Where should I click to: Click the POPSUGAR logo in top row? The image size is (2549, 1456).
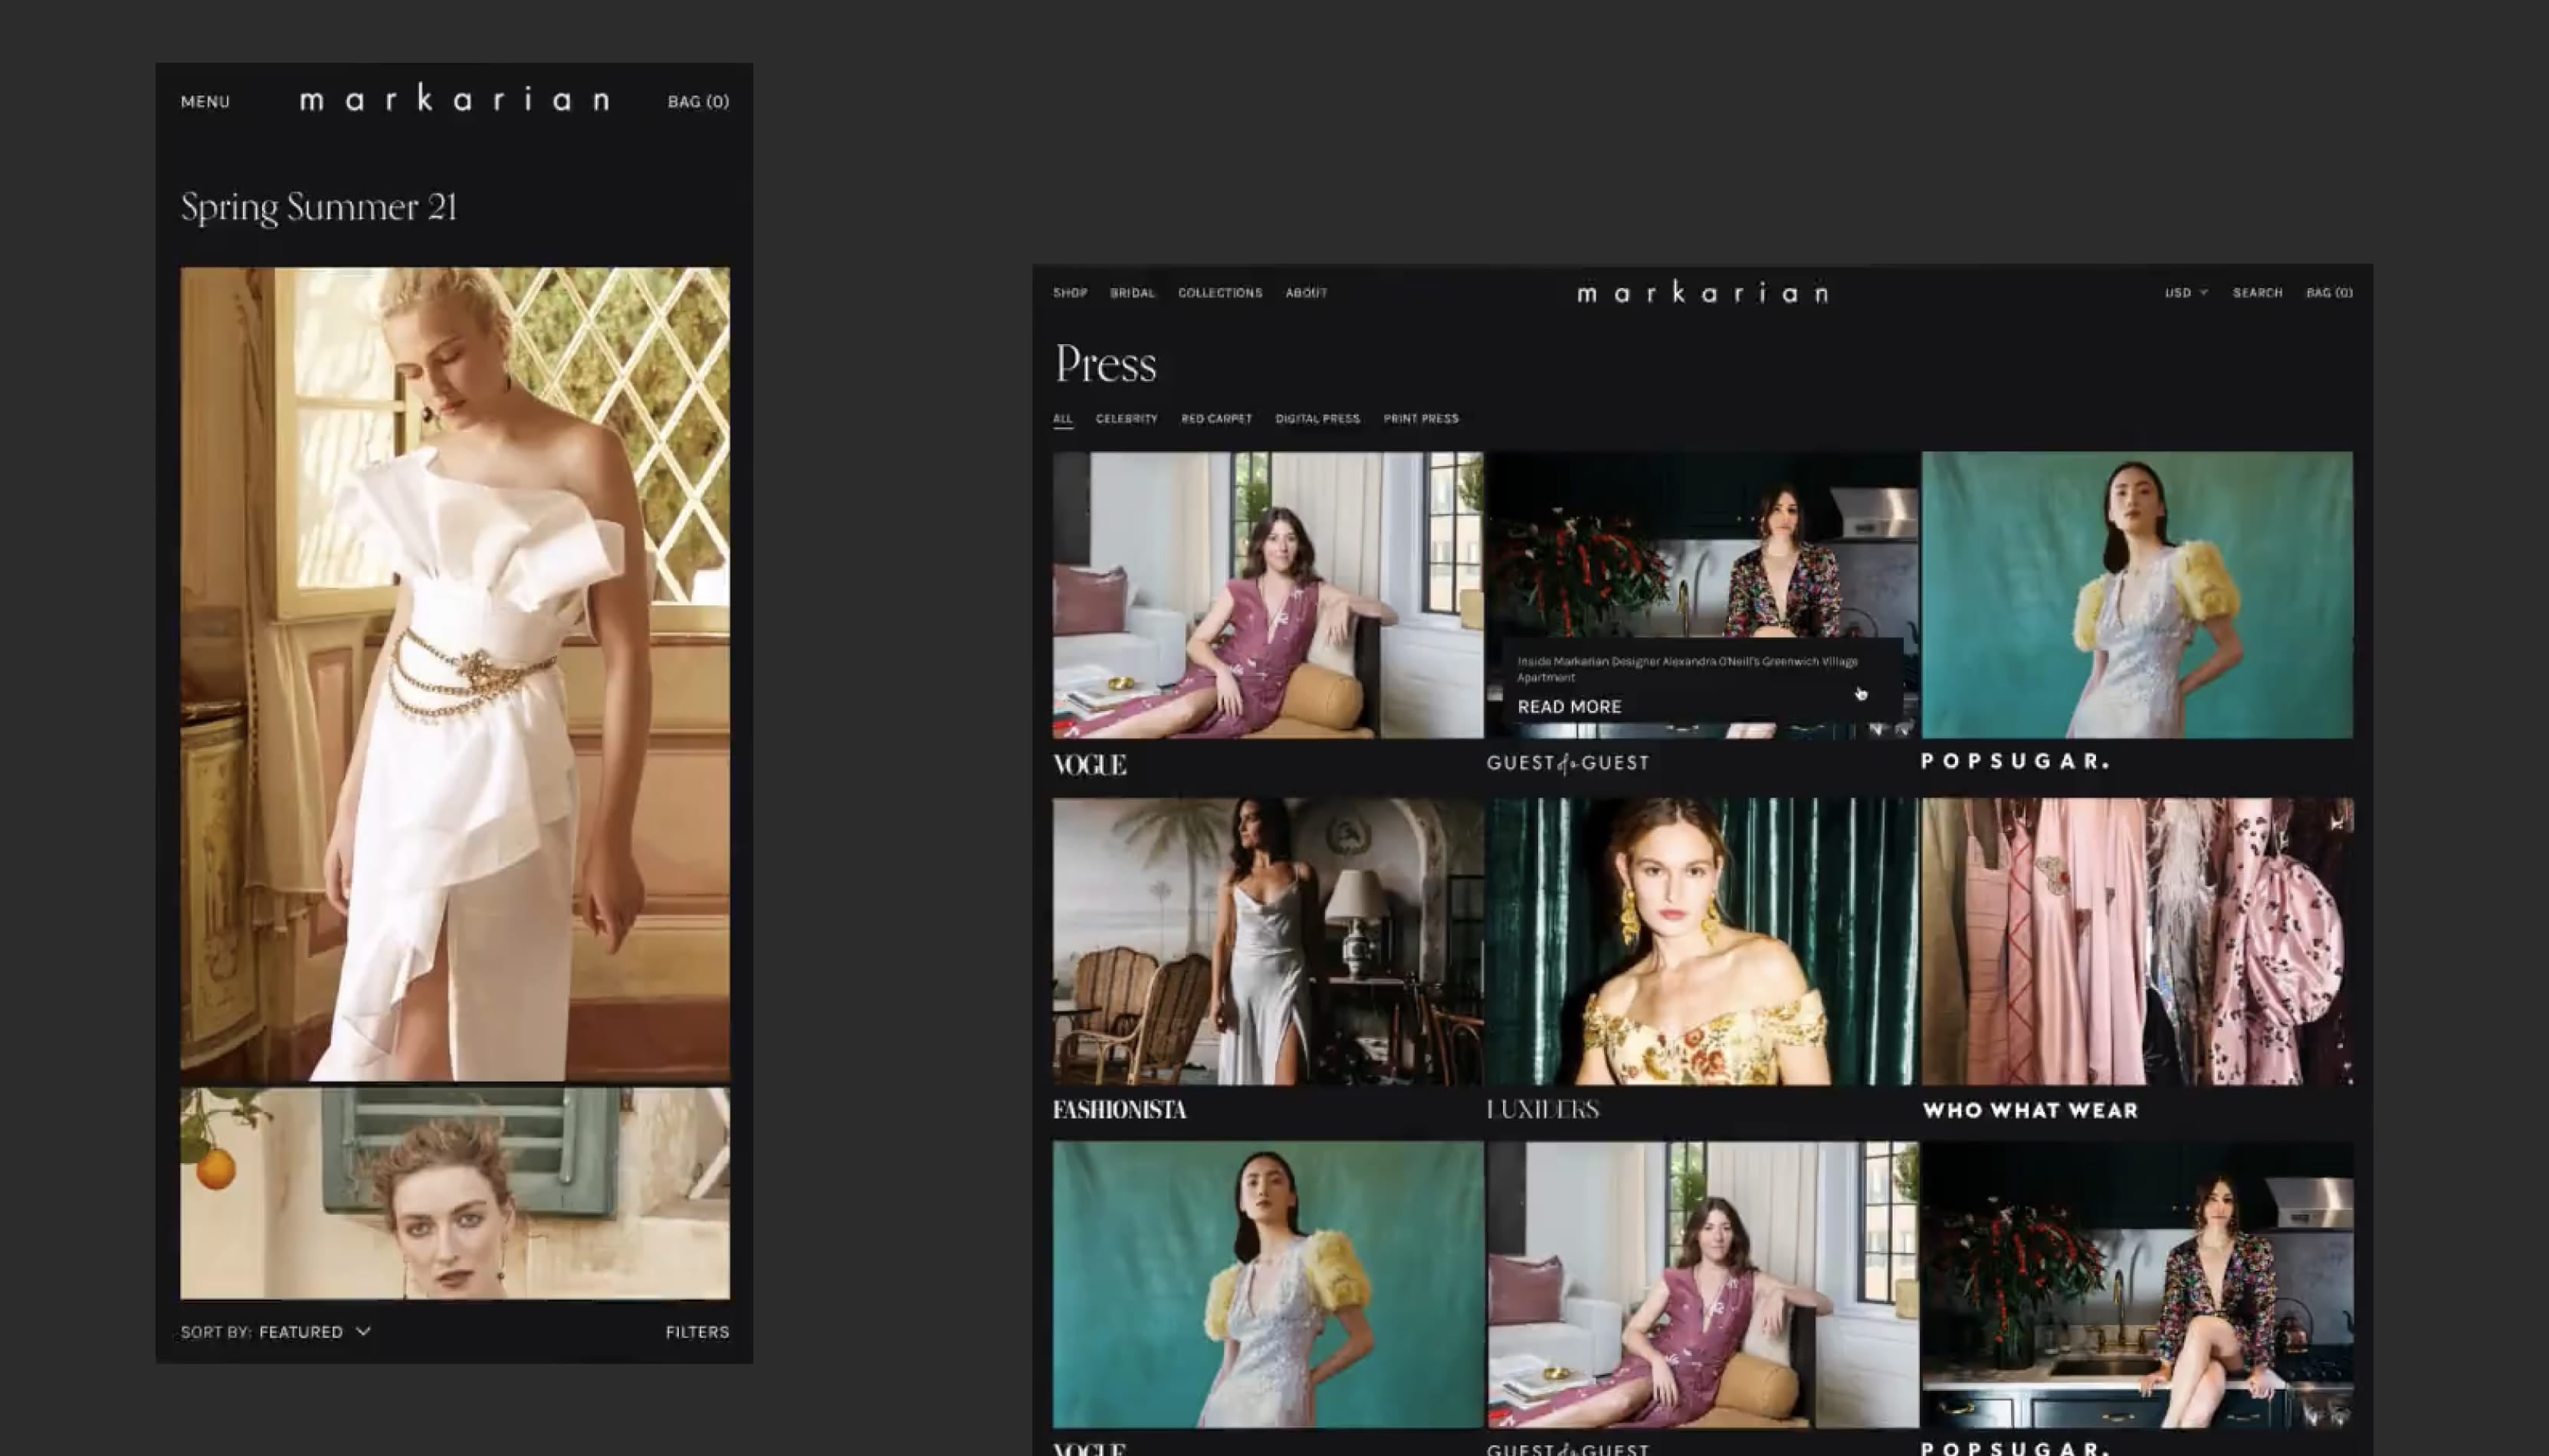2014,761
